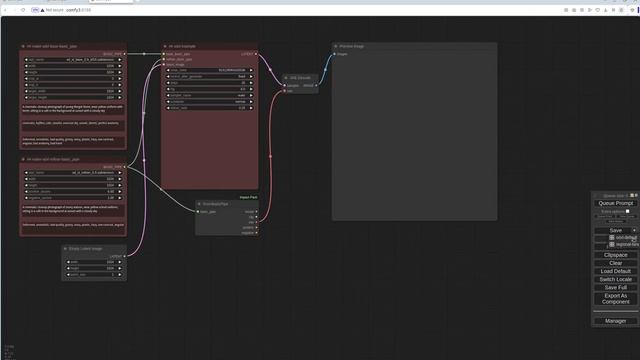Click link midpoint between base pipe and sampler
Viewport: 640px width, 360px height.
pyautogui.click(x=144, y=54)
